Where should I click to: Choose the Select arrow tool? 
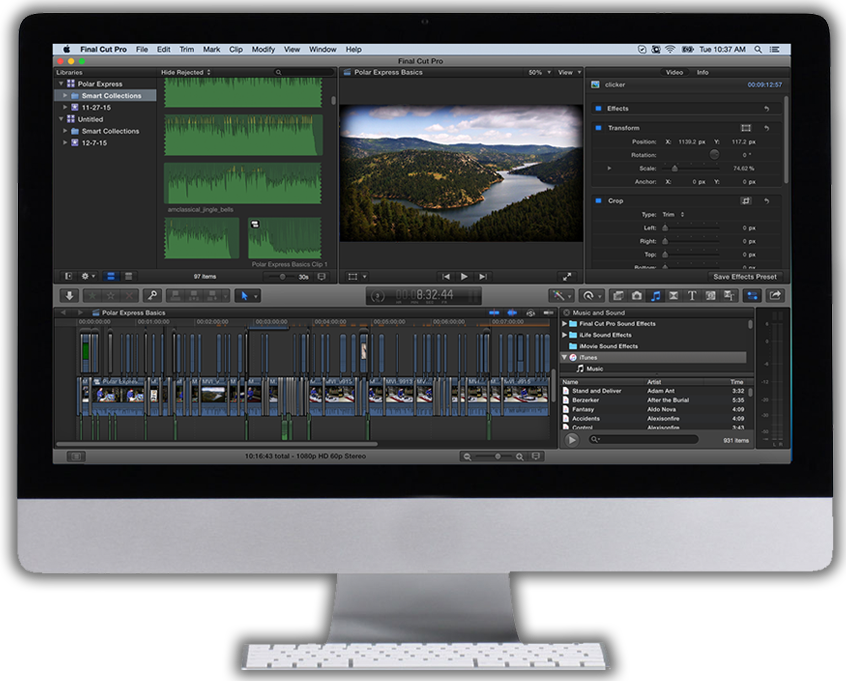(x=244, y=295)
